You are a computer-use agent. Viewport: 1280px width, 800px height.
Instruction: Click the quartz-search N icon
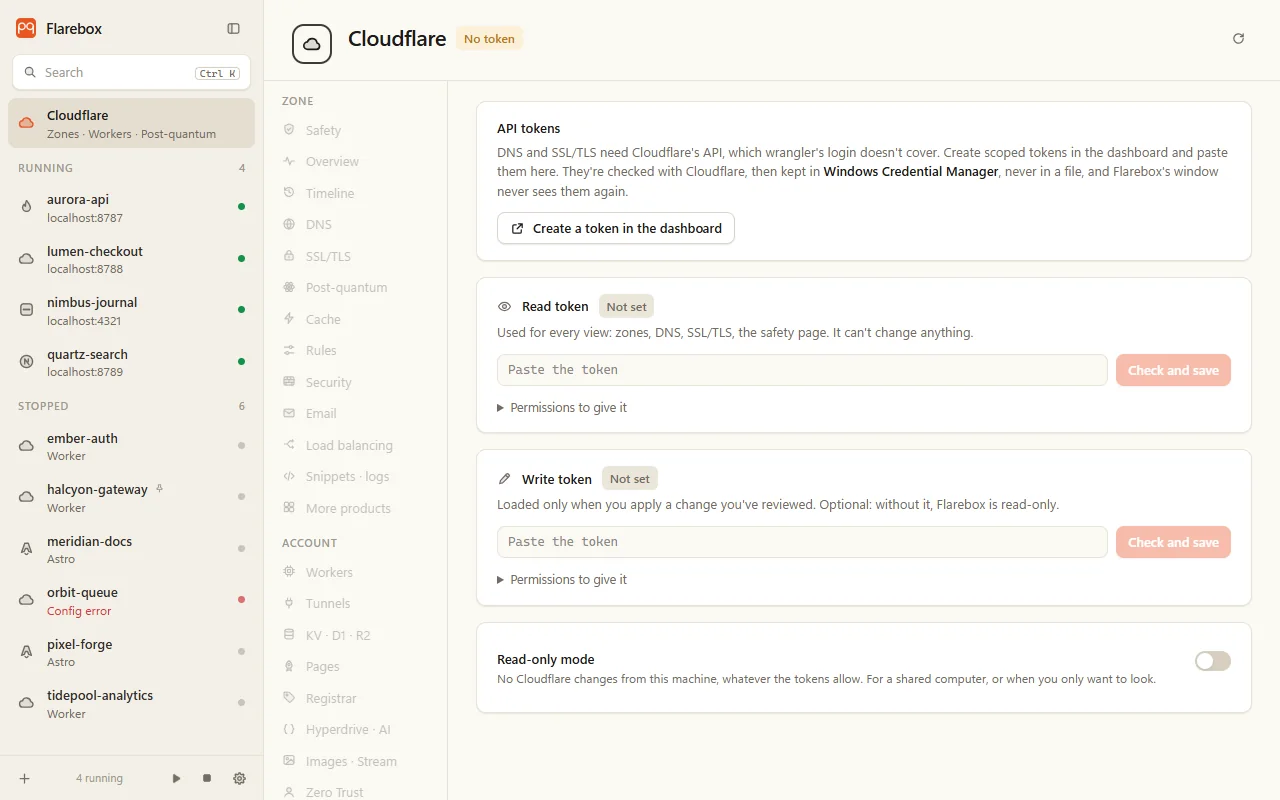click(26, 362)
